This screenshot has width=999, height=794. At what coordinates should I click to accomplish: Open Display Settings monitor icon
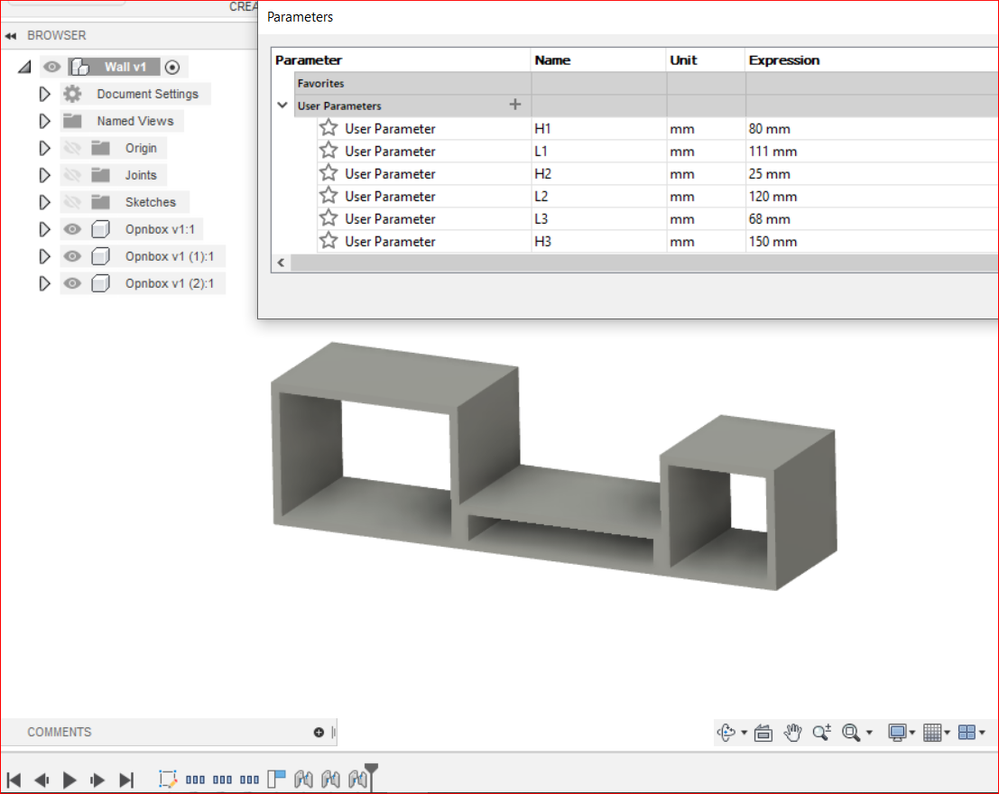[897, 733]
